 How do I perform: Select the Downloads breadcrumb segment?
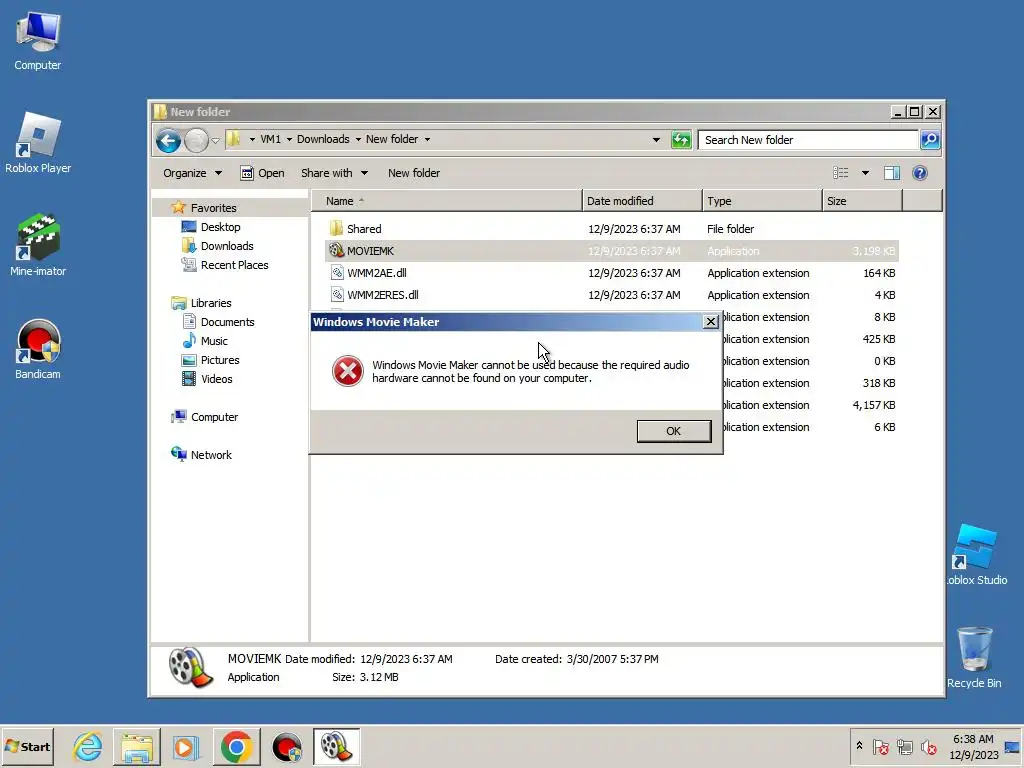[x=323, y=139]
